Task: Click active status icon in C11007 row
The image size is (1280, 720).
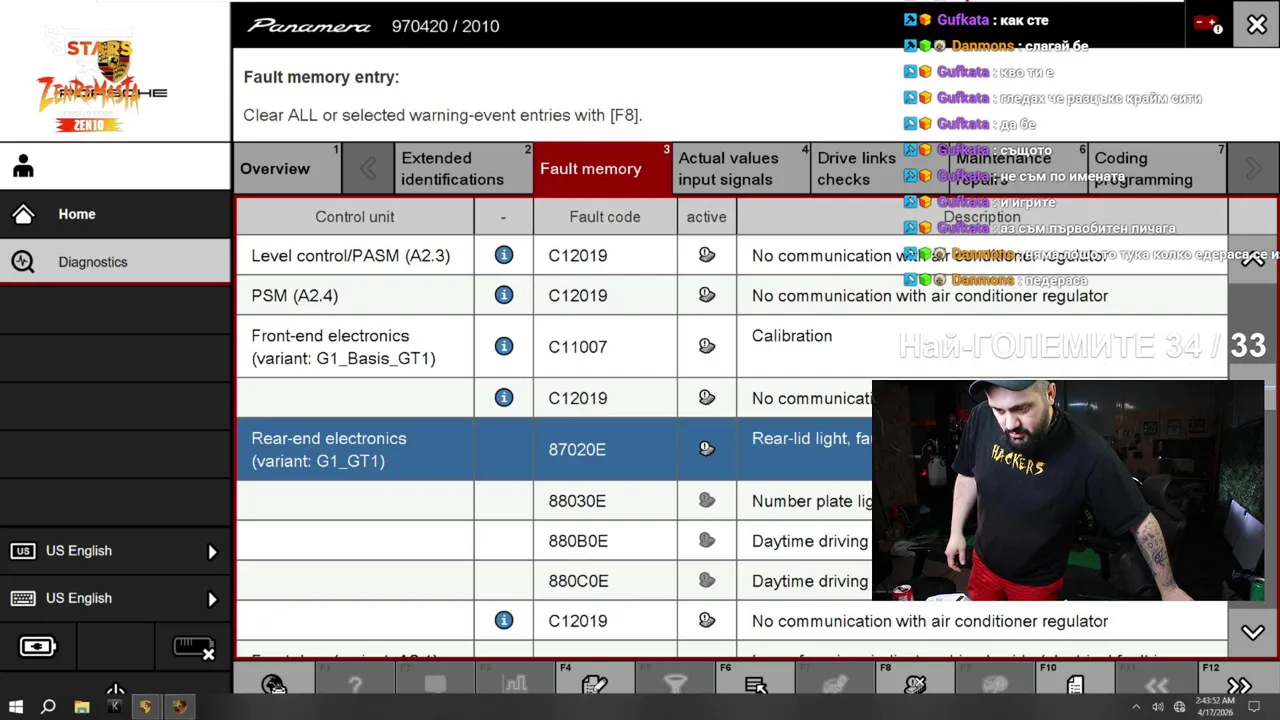Action: click(x=707, y=346)
